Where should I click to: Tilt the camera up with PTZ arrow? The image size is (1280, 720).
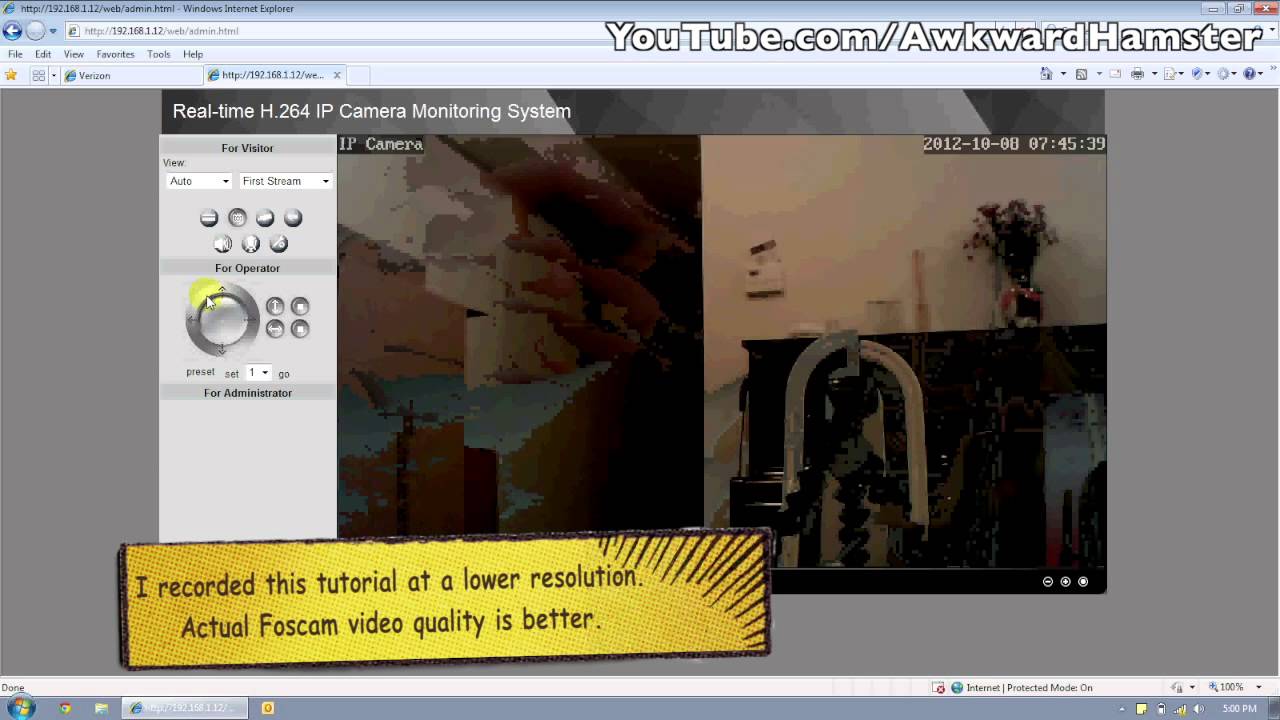[222, 290]
